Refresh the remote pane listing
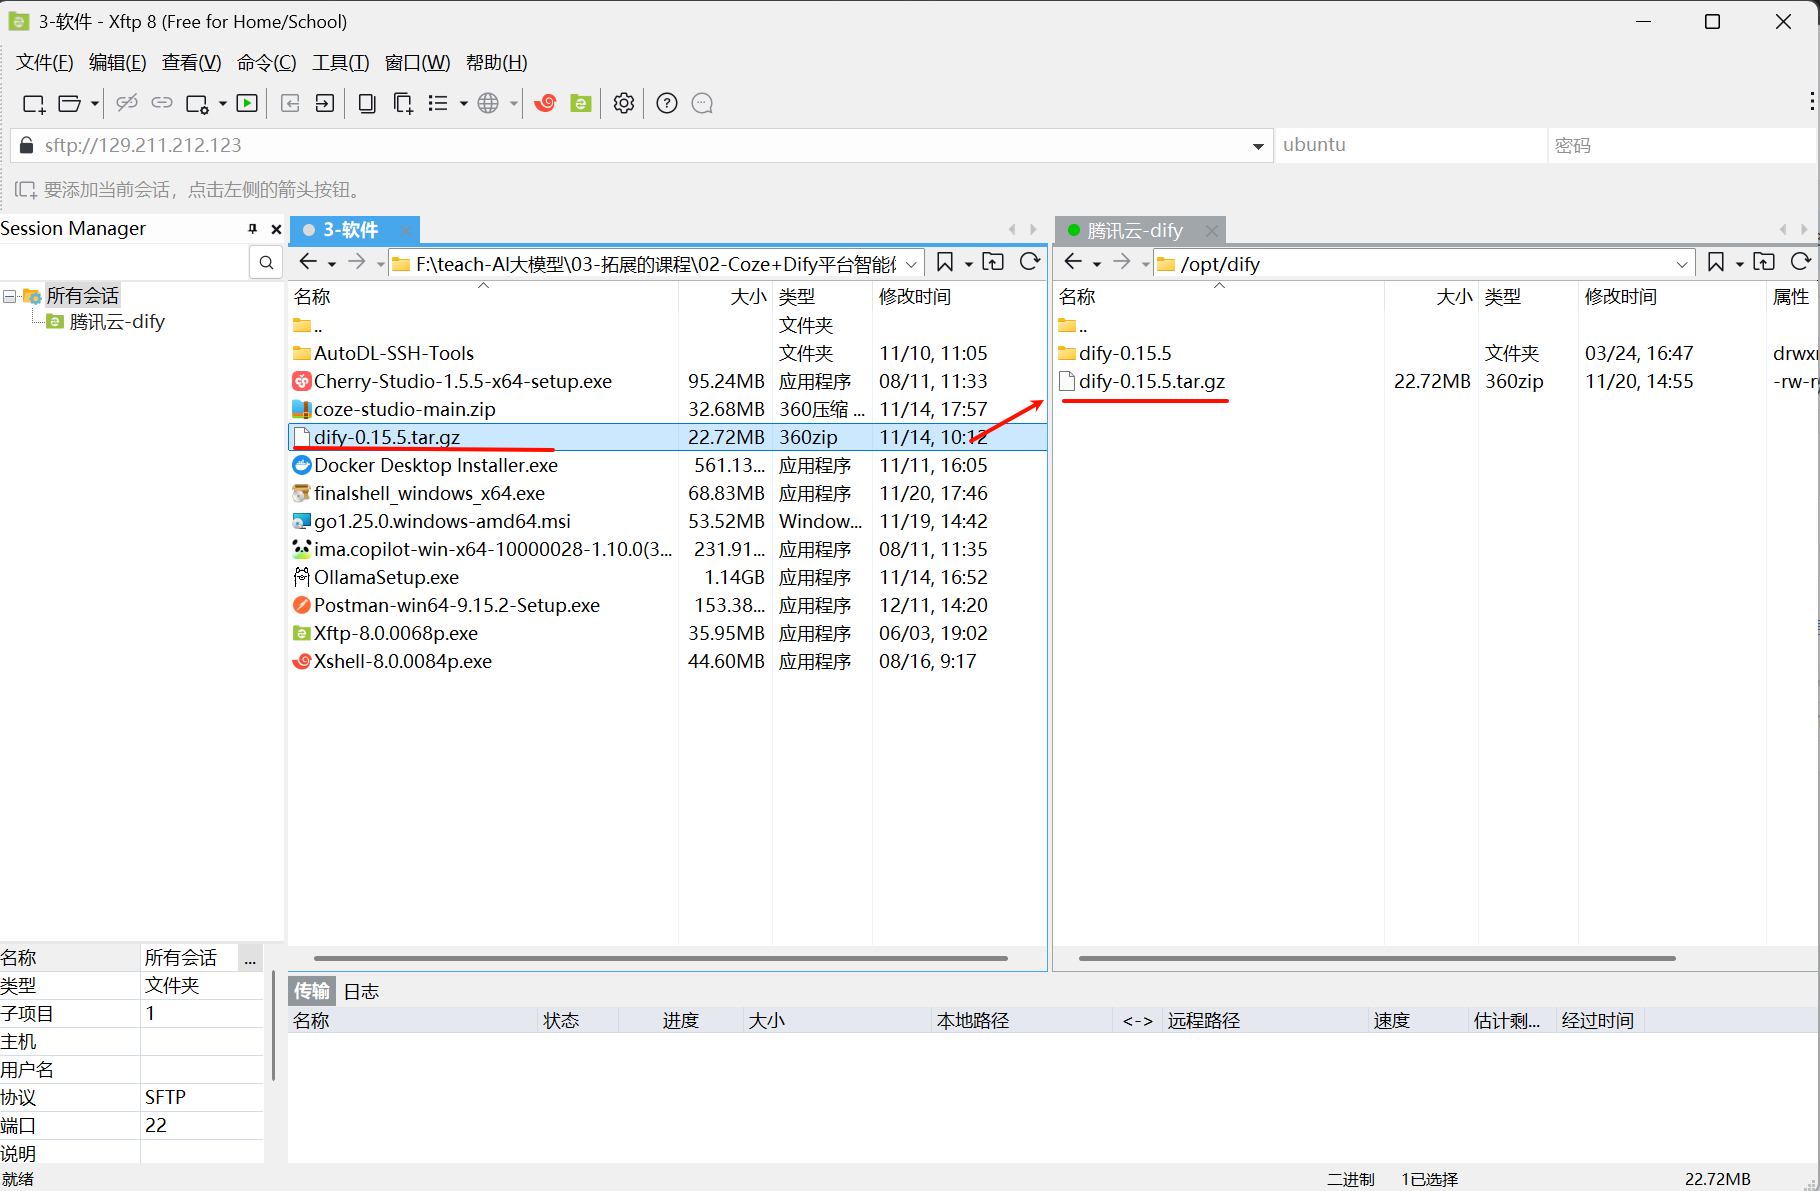 pyautogui.click(x=1800, y=262)
